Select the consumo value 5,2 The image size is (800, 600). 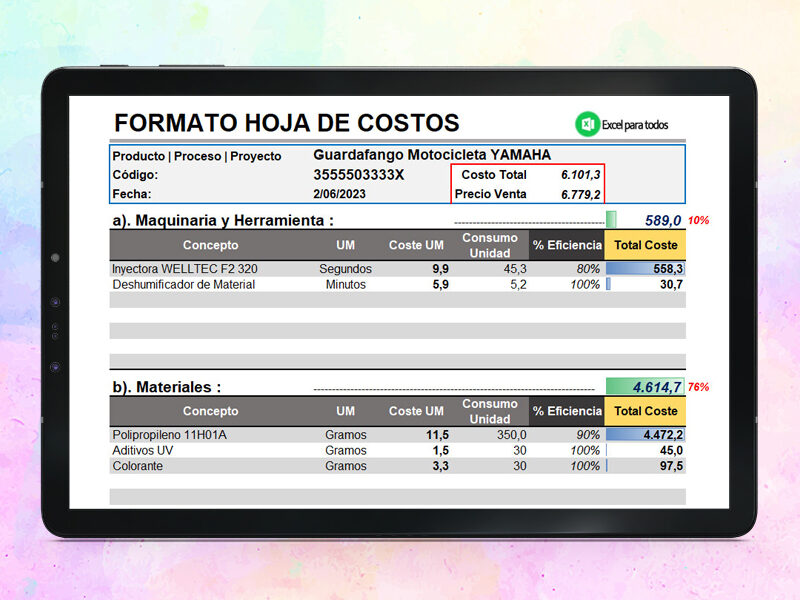click(x=518, y=285)
